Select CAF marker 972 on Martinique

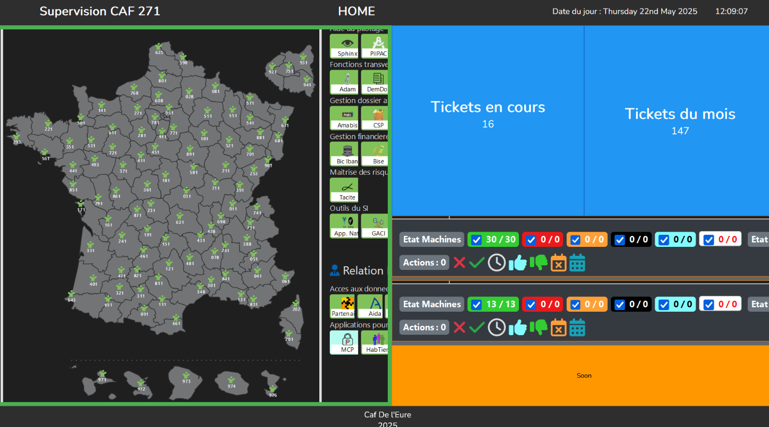(x=141, y=385)
